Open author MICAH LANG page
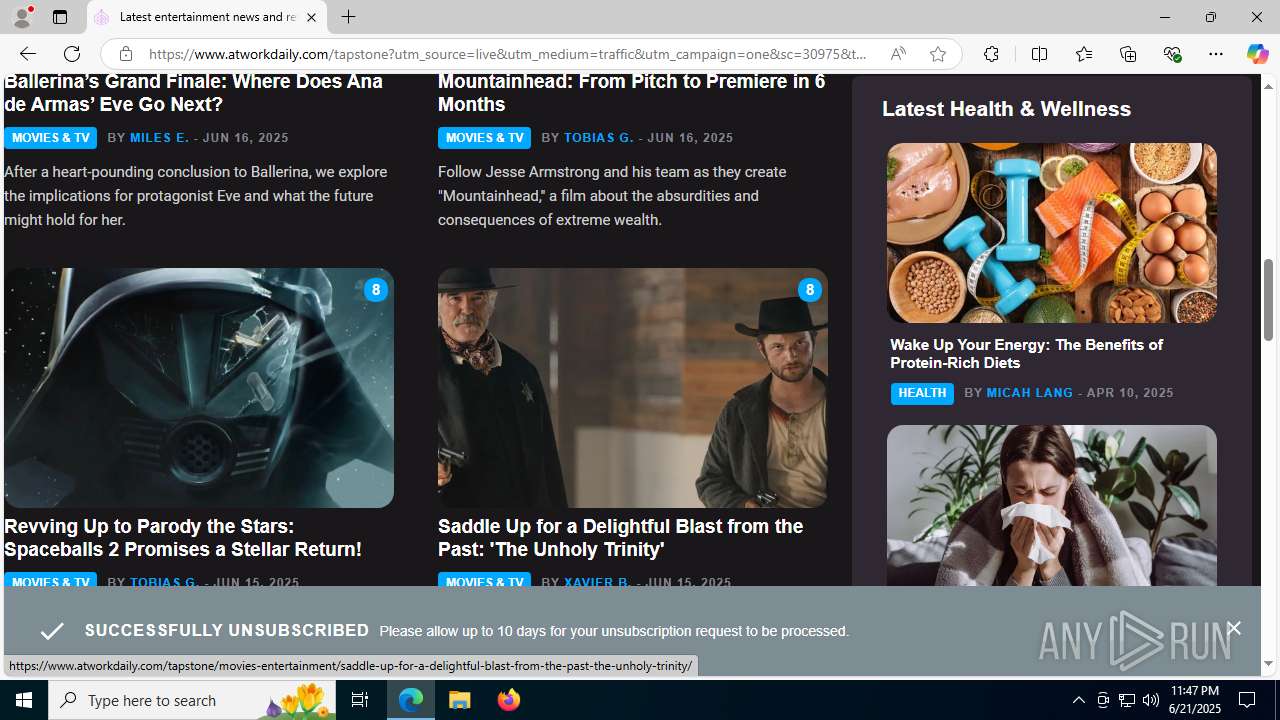This screenshot has height=720, width=1280. point(1029,393)
